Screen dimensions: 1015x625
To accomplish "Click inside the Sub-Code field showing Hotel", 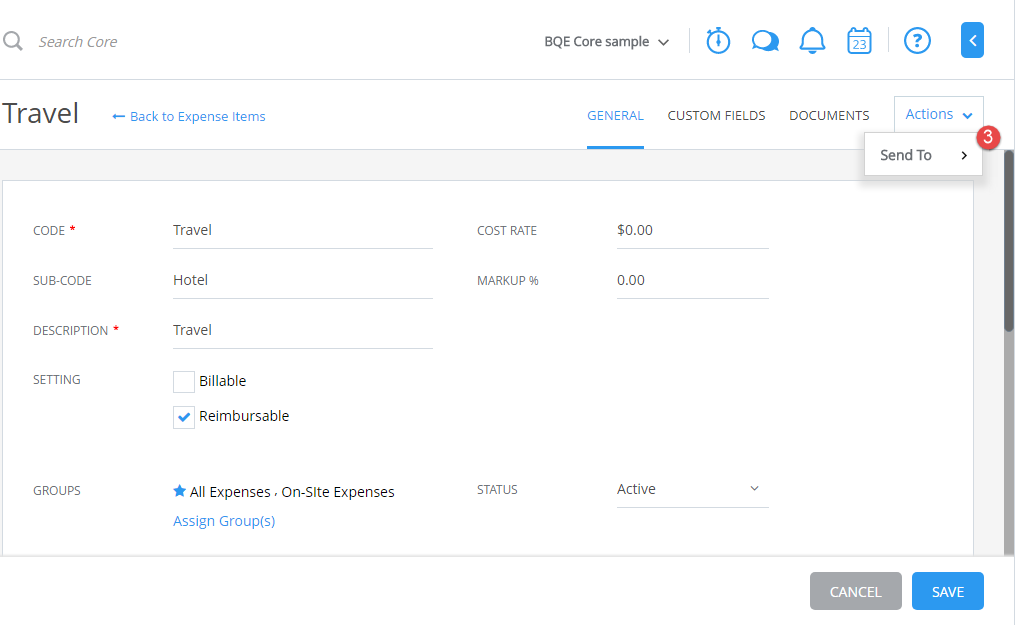I will [x=300, y=279].
